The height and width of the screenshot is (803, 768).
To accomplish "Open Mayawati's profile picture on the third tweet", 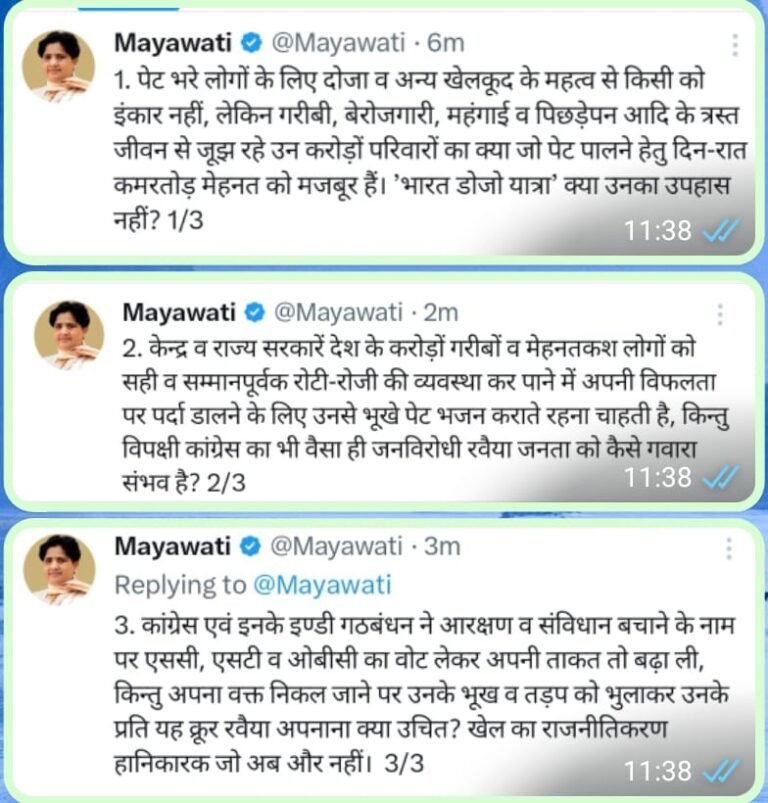I will 60,569.
